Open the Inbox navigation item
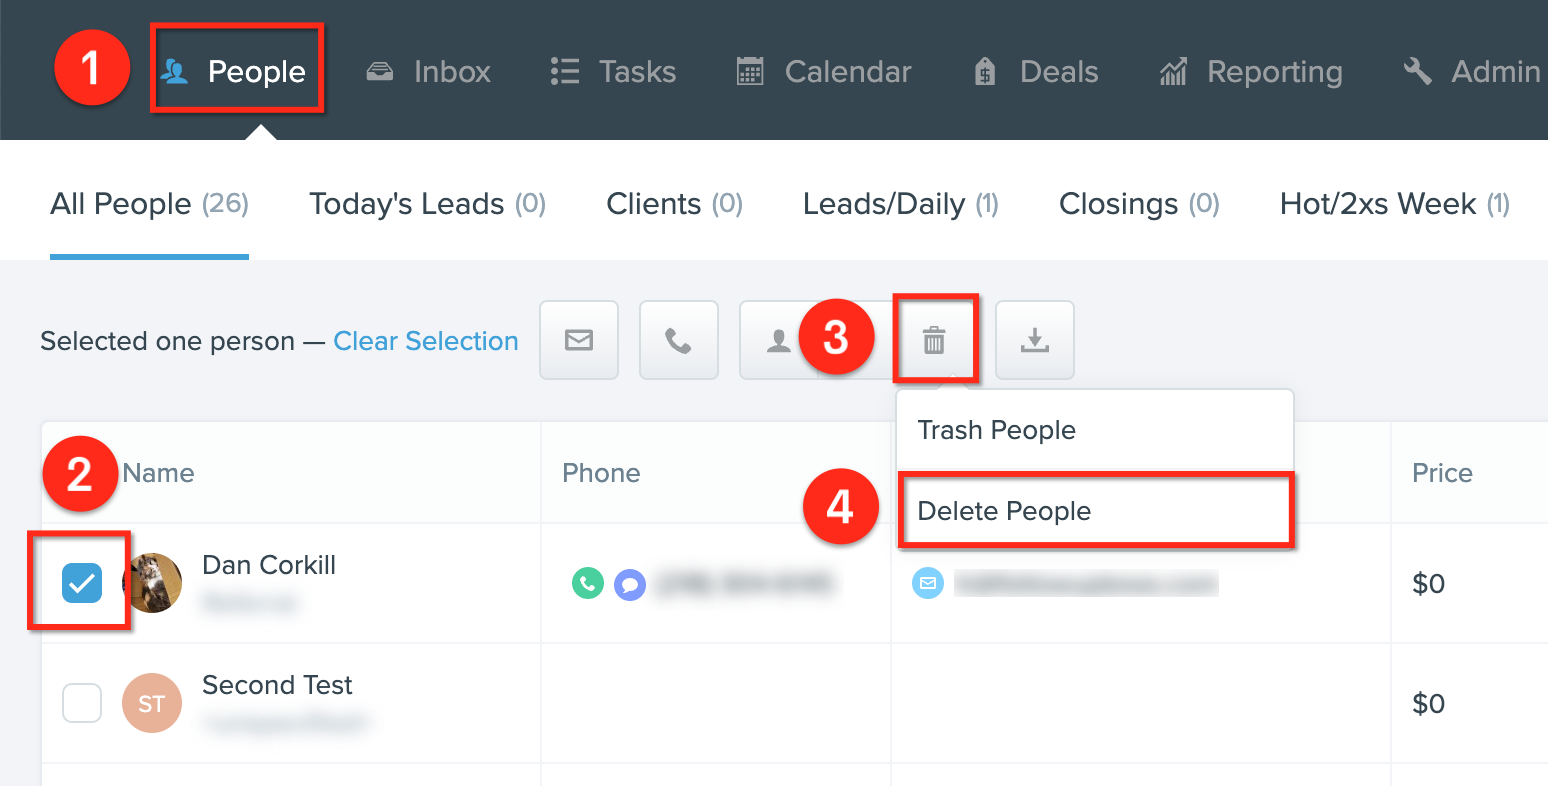Screen dimensions: 1548x786 point(428,72)
